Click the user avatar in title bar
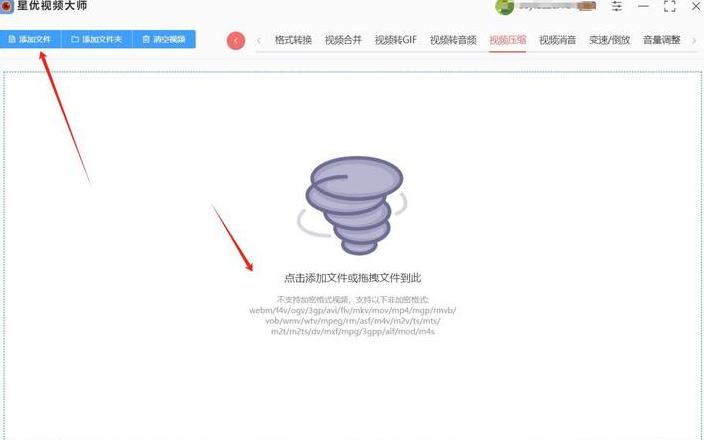704x440 pixels. point(504,6)
